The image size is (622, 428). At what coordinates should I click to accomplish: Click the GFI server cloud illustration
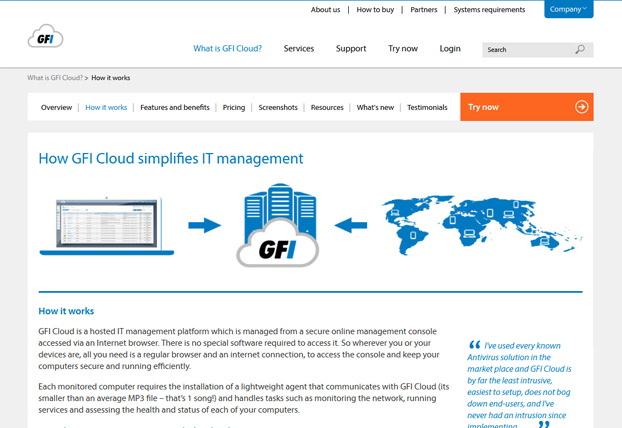[x=278, y=225]
